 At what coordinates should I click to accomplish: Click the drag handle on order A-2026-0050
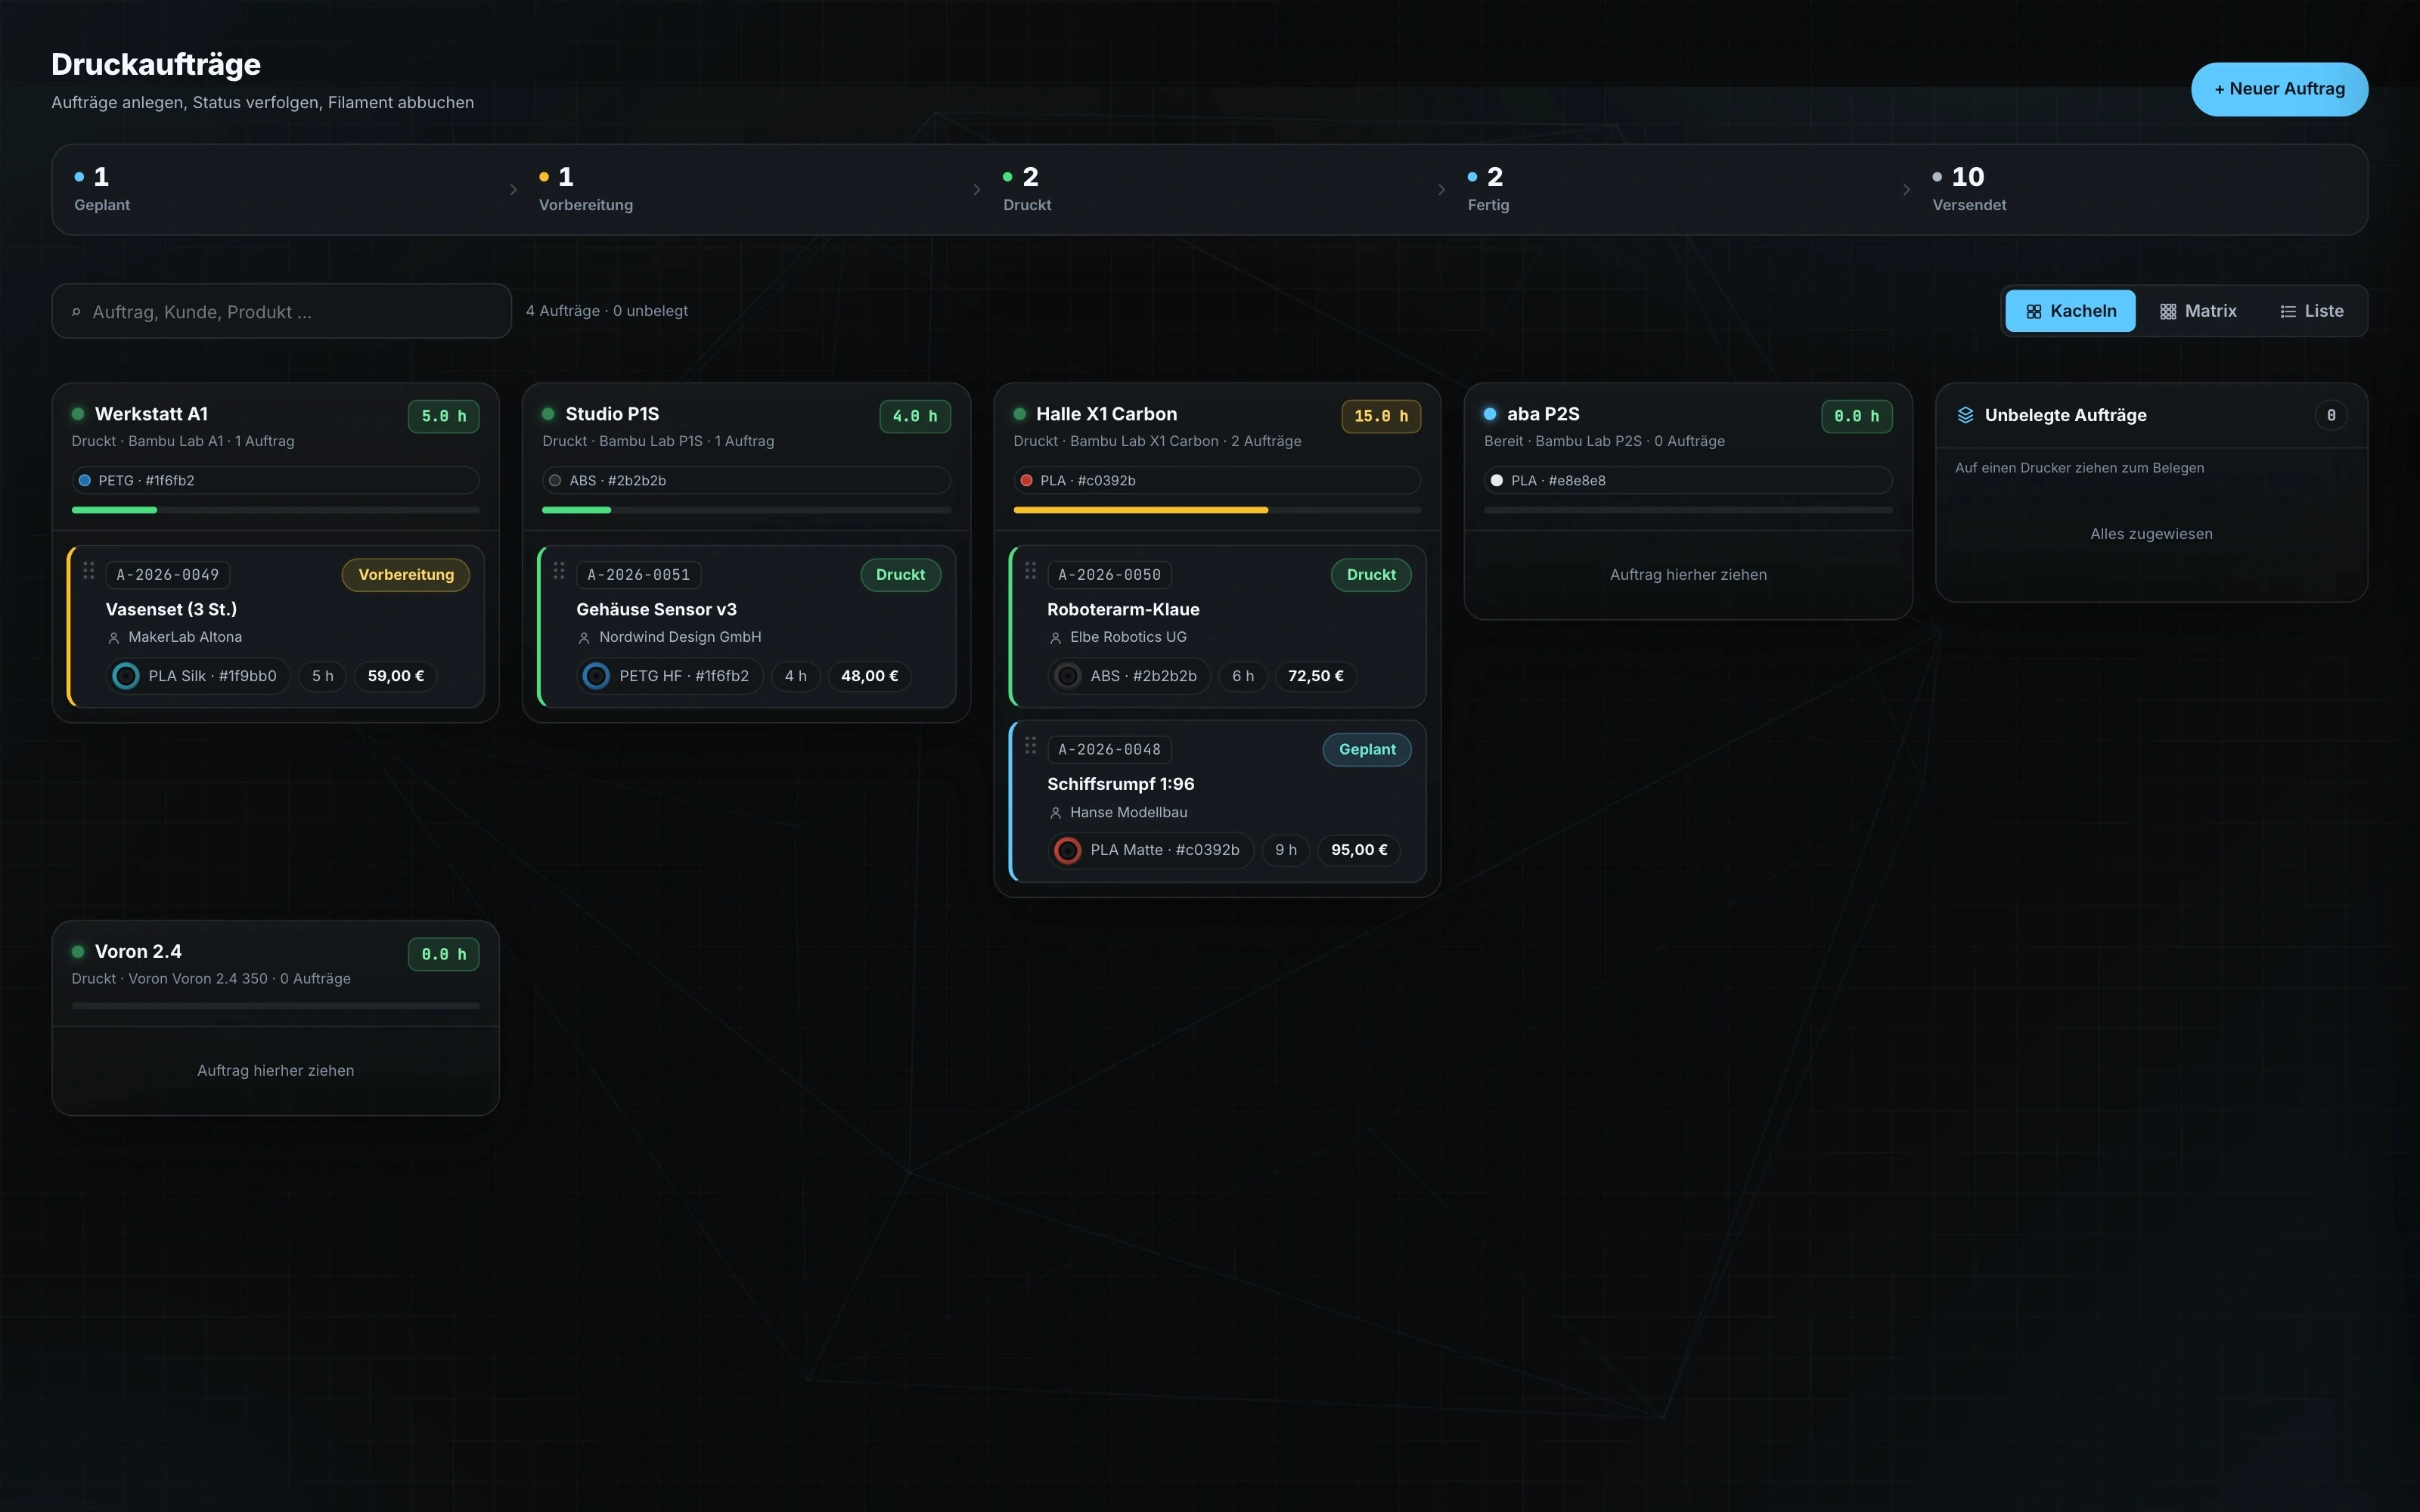pos(1030,570)
